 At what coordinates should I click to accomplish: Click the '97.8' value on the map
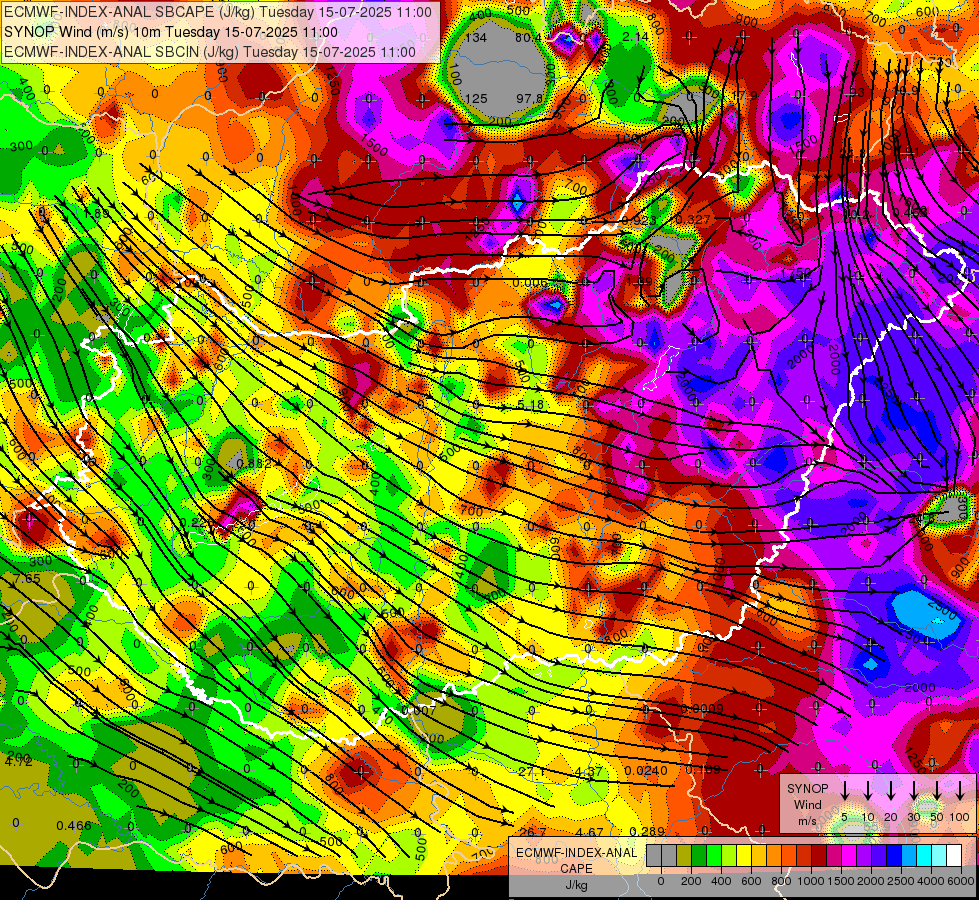(529, 99)
